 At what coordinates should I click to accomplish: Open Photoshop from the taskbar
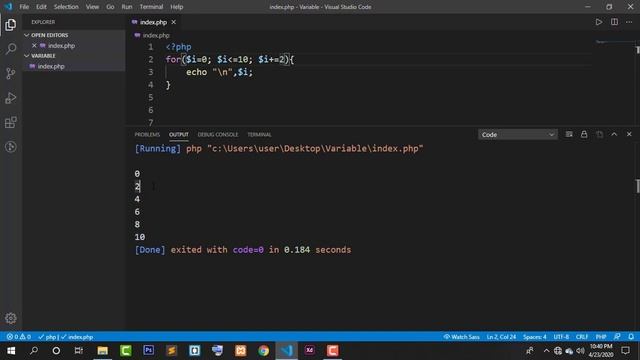point(149,351)
